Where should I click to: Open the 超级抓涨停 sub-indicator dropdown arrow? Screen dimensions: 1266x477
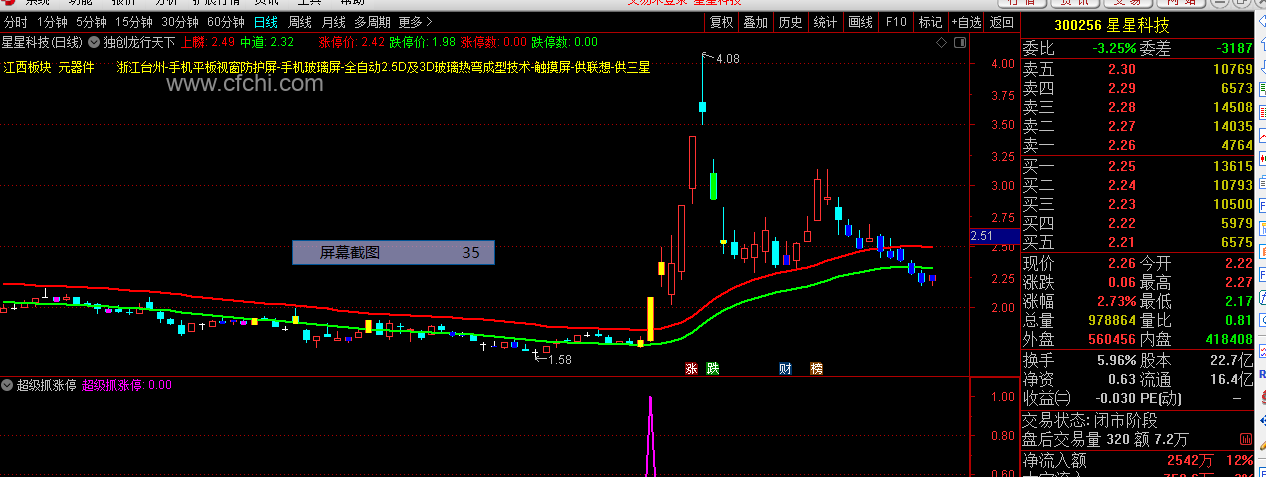point(8,385)
